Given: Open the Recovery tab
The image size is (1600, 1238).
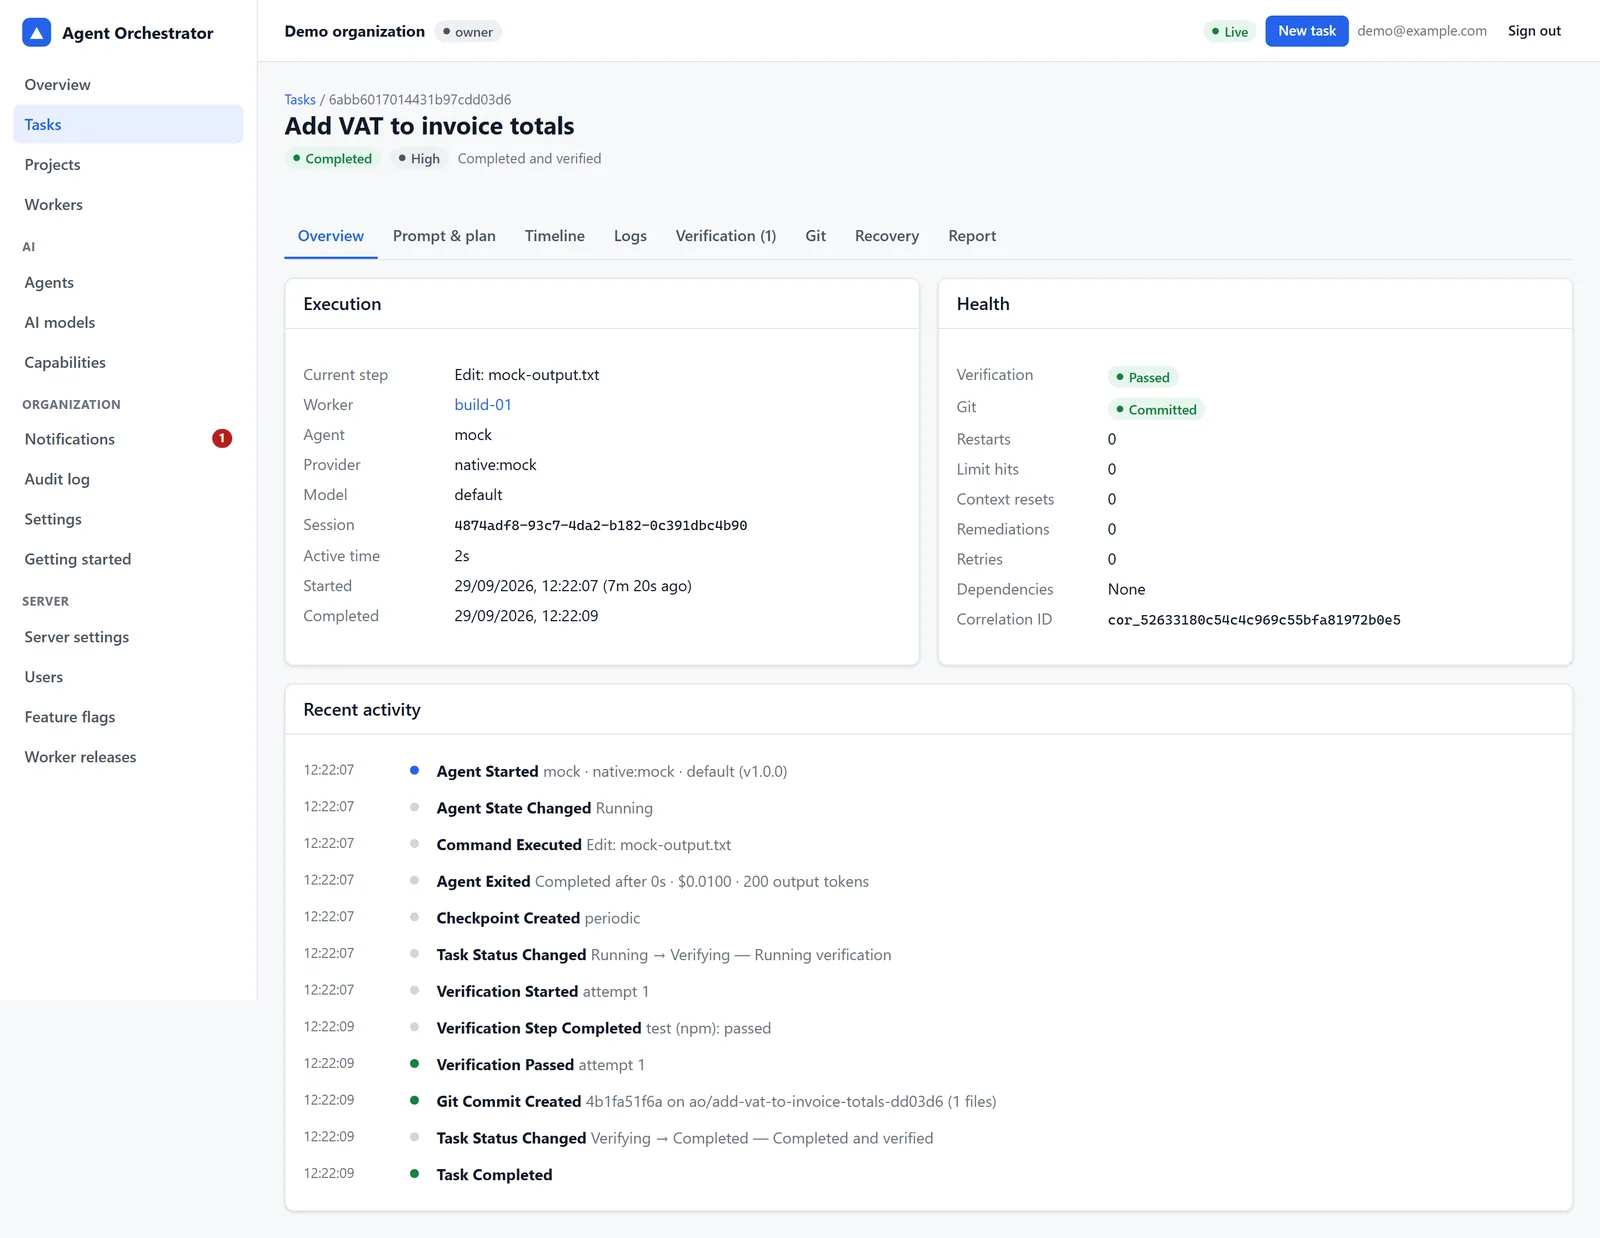Looking at the screenshot, I should (x=887, y=236).
